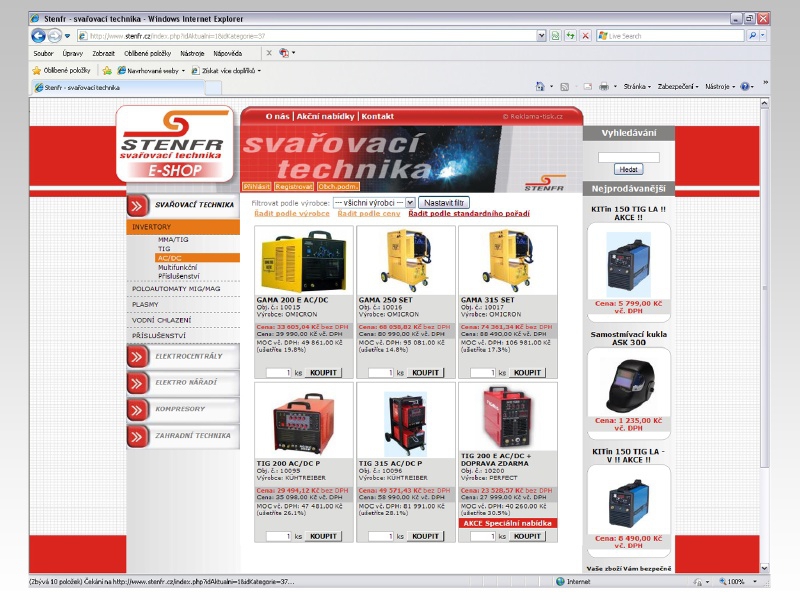
Task: Open the Úpravy menu
Action: point(72,53)
